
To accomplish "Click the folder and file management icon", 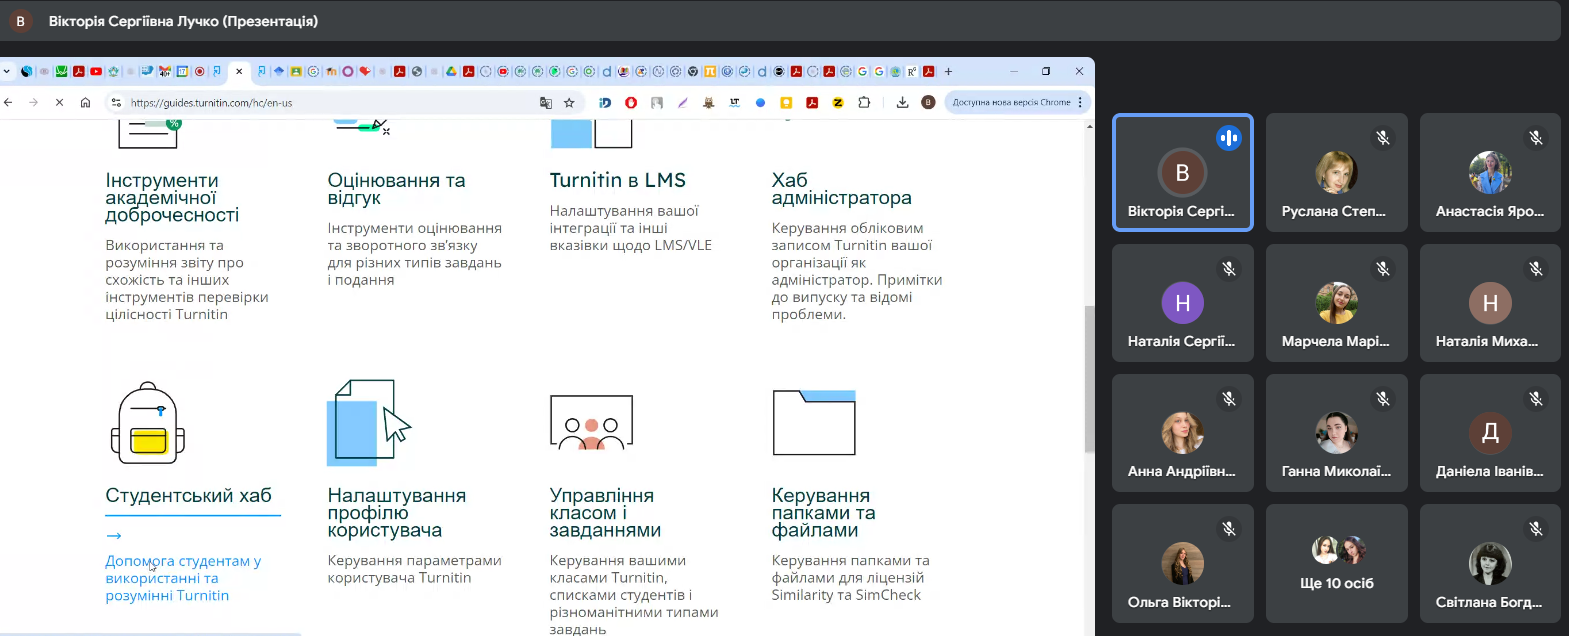I will click(x=814, y=422).
